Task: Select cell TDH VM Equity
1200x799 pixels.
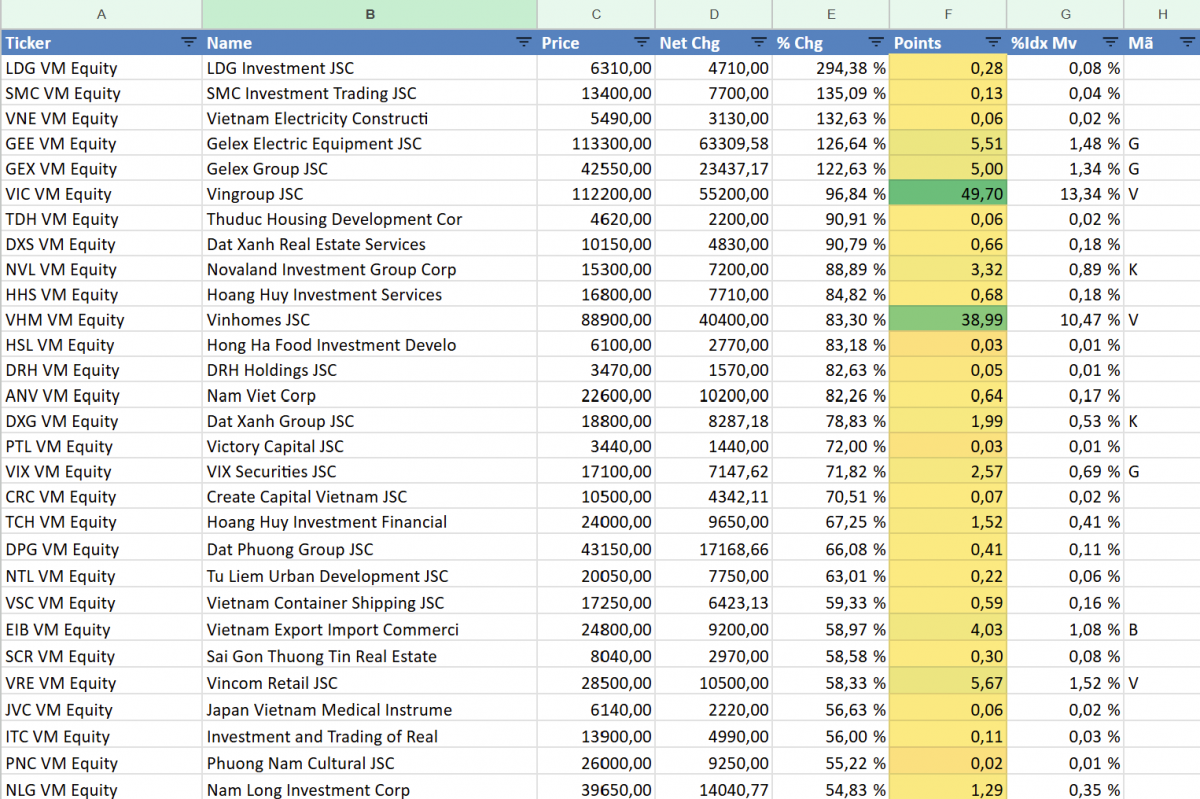Action: coord(101,219)
